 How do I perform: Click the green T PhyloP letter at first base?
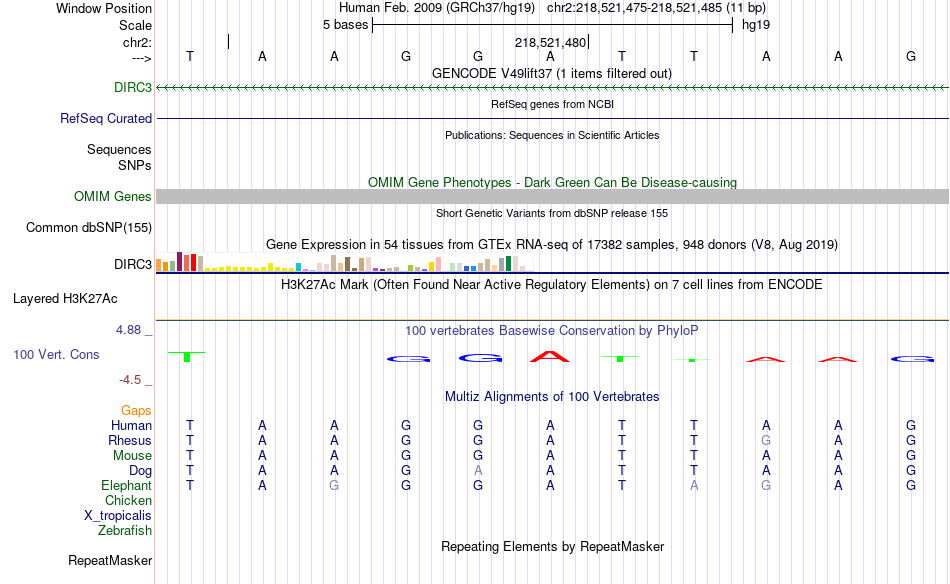click(187, 356)
